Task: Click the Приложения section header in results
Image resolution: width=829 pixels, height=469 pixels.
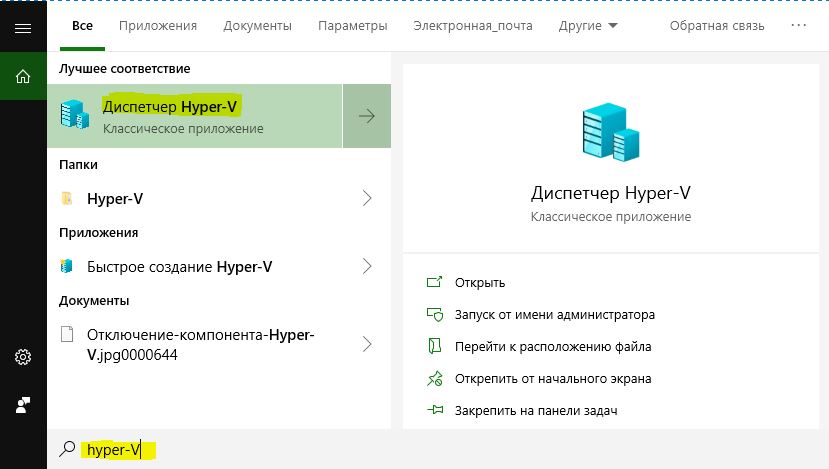Action: coord(98,233)
